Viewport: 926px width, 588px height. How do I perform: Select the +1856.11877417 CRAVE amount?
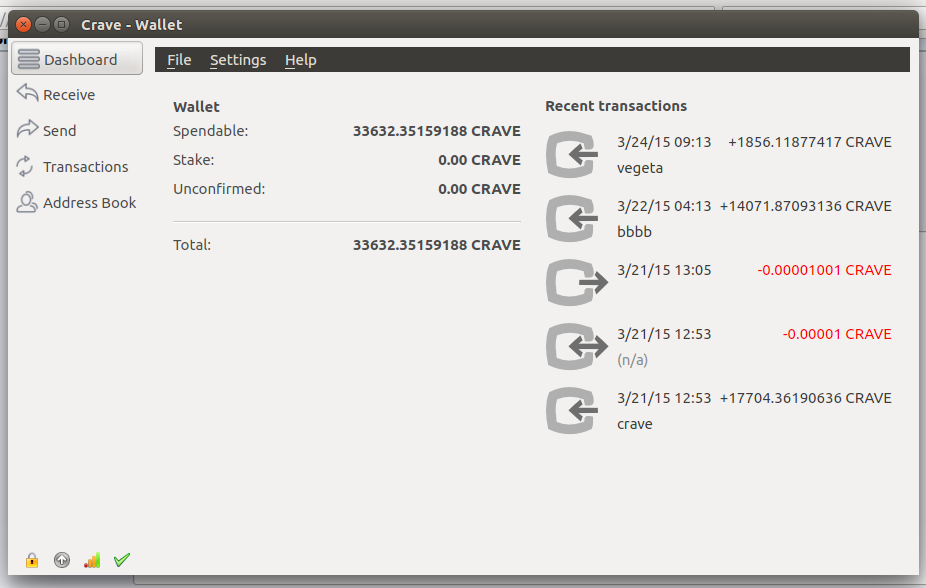[x=810, y=142]
